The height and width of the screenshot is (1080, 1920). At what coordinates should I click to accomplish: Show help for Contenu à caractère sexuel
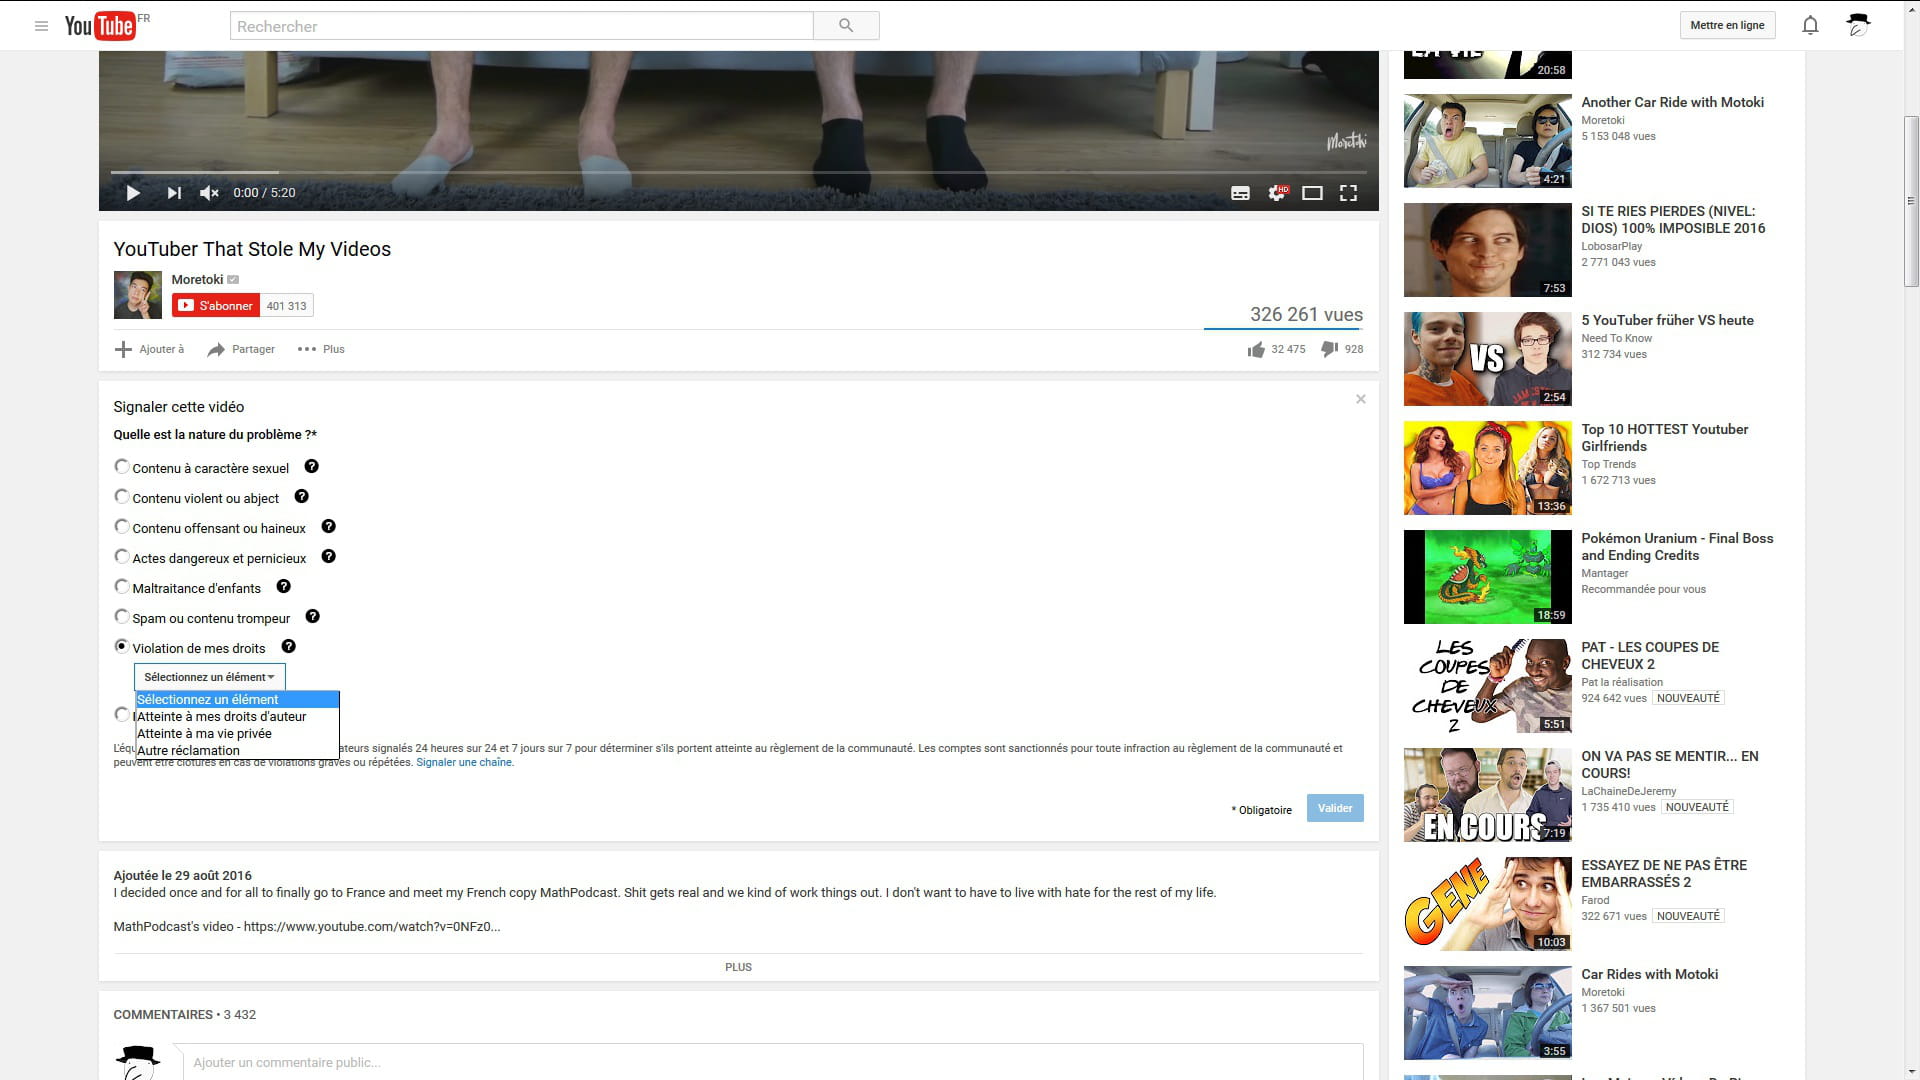(x=311, y=467)
